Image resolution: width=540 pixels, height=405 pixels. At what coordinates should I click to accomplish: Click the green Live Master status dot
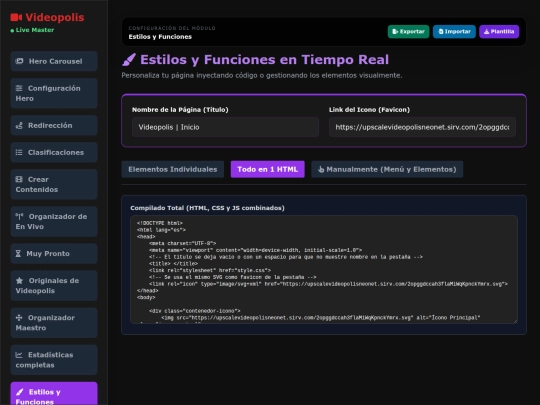[x=12, y=30]
